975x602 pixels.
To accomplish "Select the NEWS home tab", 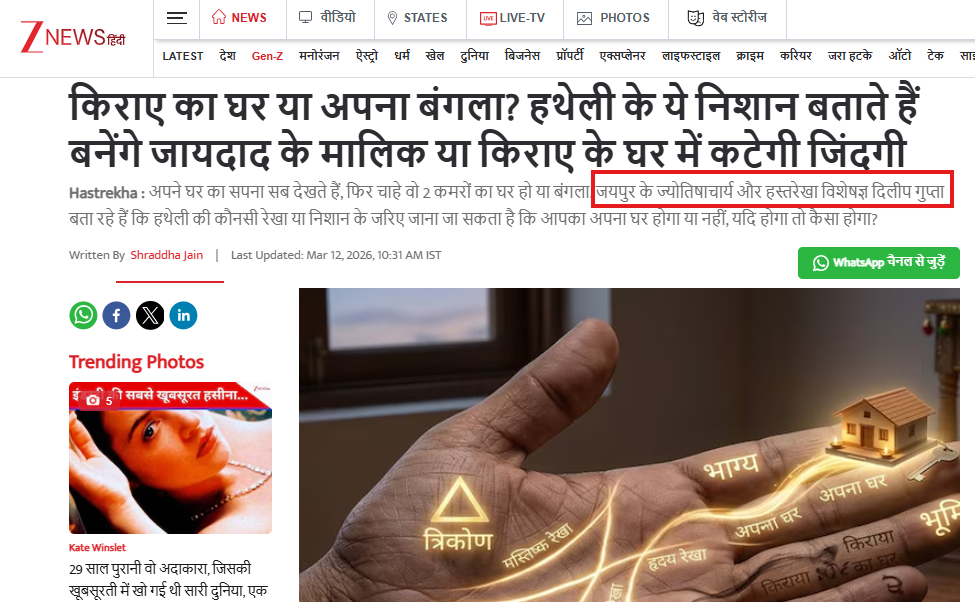I will [x=239, y=17].
